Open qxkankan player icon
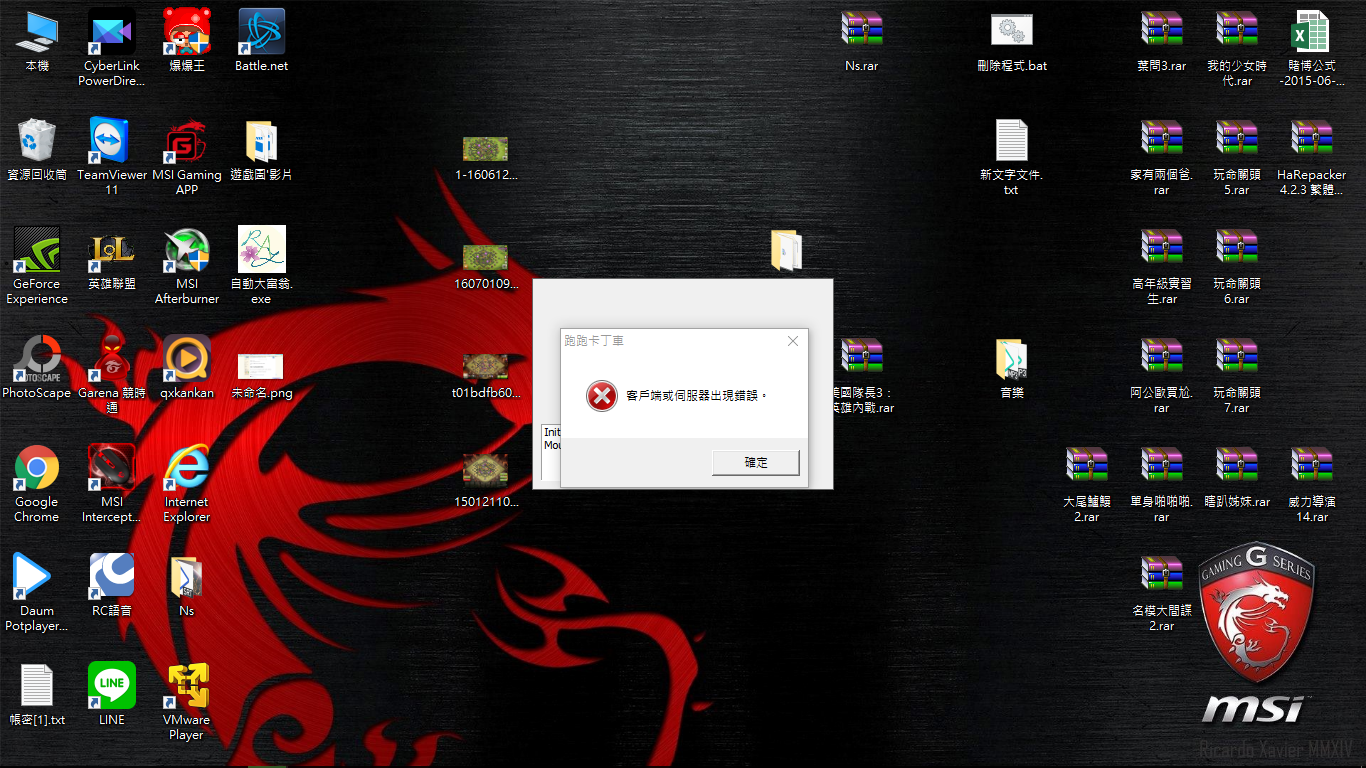 click(x=186, y=368)
